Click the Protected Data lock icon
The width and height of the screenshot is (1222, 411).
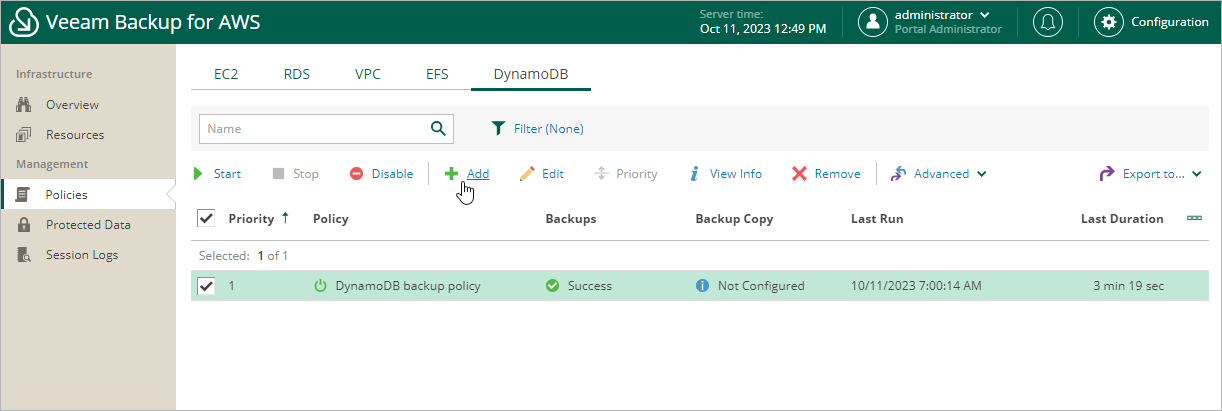(25, 225)
